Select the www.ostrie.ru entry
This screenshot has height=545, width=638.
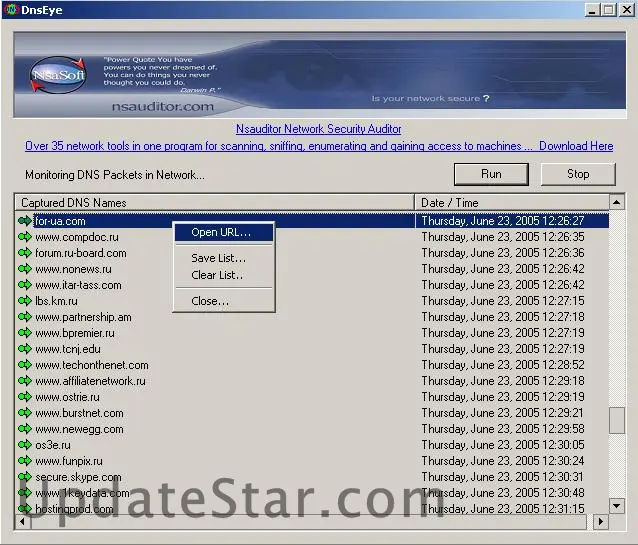click(67, 397)
